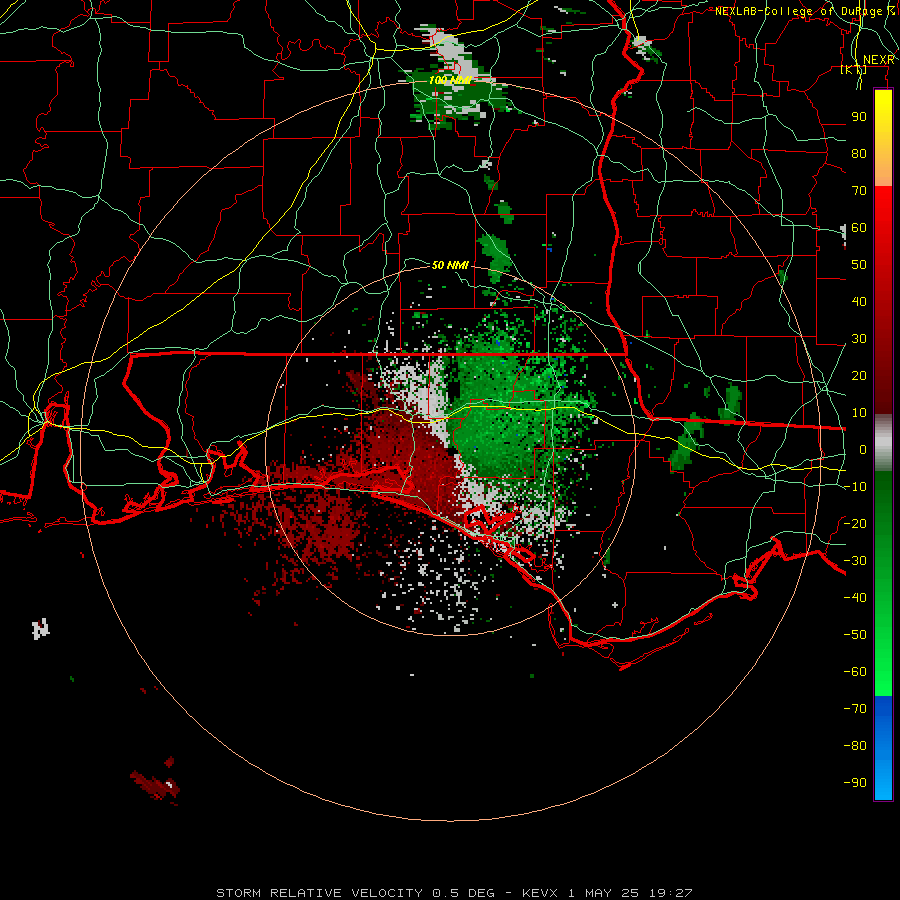
Task: Click the -50 value on velocity scale
Action: (855, 634)
